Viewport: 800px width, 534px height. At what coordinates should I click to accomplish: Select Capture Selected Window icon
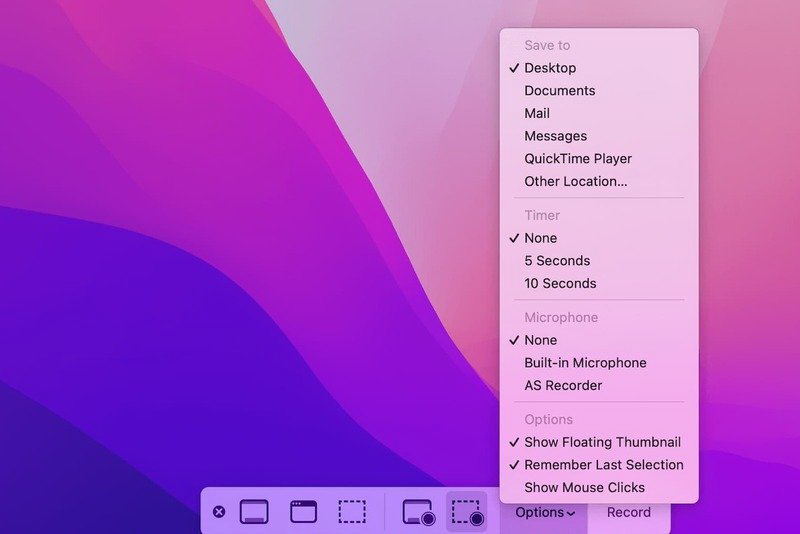point(303,512)
